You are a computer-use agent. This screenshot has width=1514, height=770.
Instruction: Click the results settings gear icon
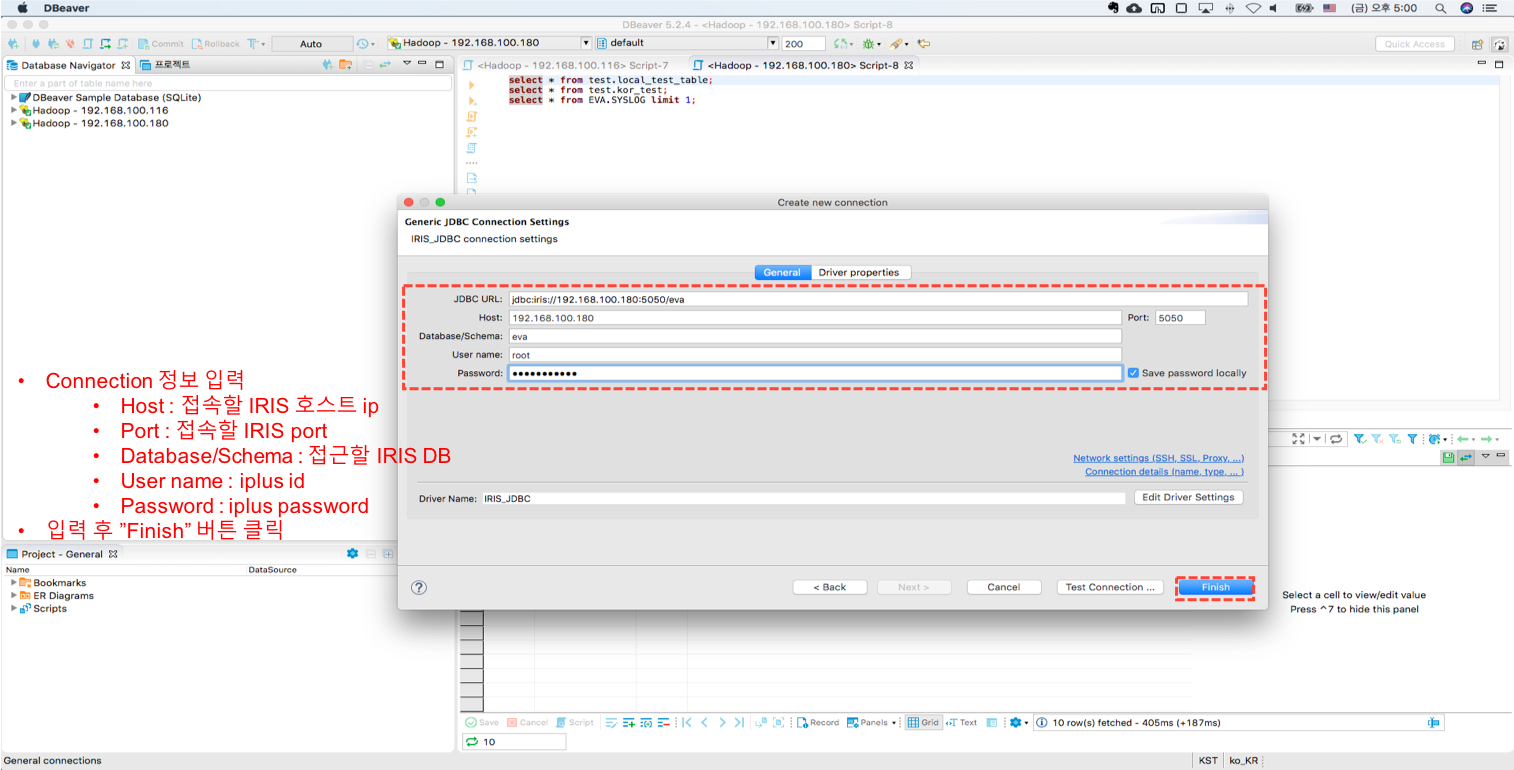click(x=1016, y=722)
